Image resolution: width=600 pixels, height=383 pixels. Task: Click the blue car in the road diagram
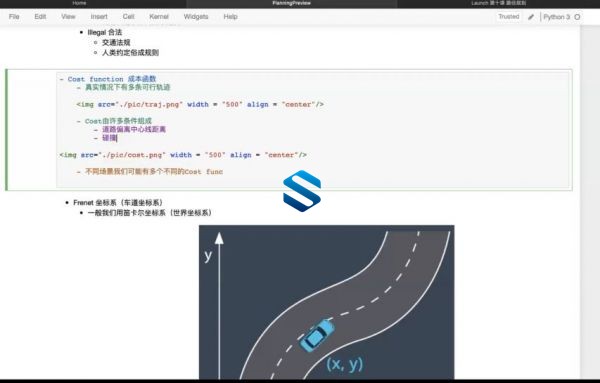[317, 335]
